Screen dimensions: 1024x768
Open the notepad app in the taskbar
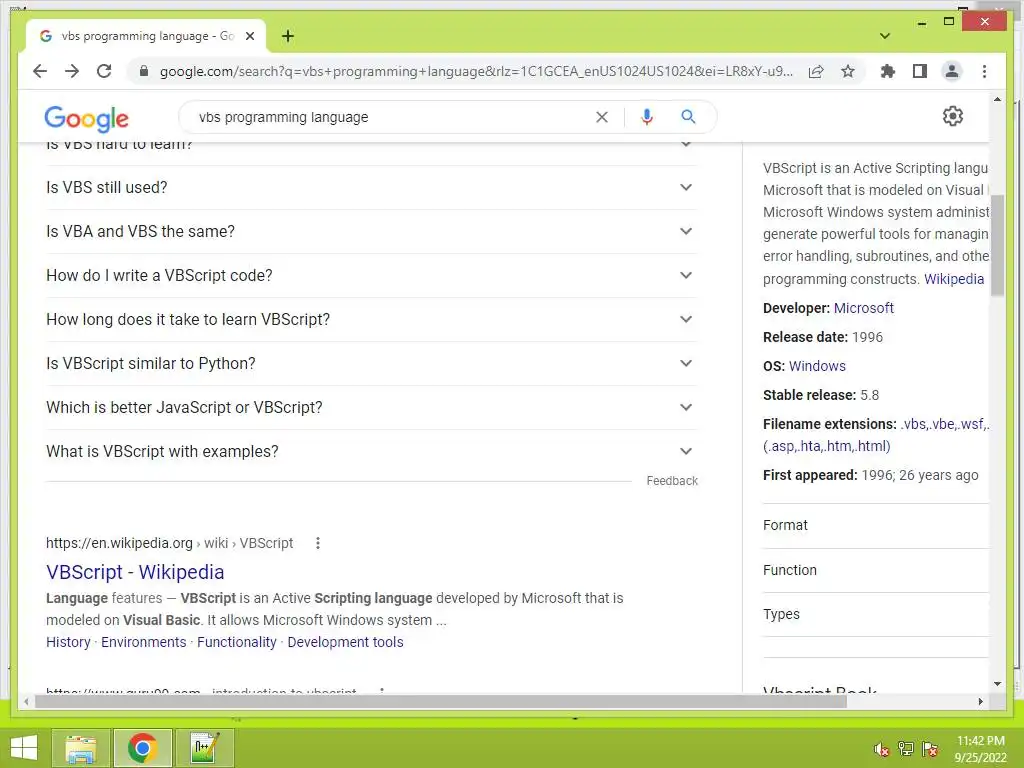[x=205, y=748]
